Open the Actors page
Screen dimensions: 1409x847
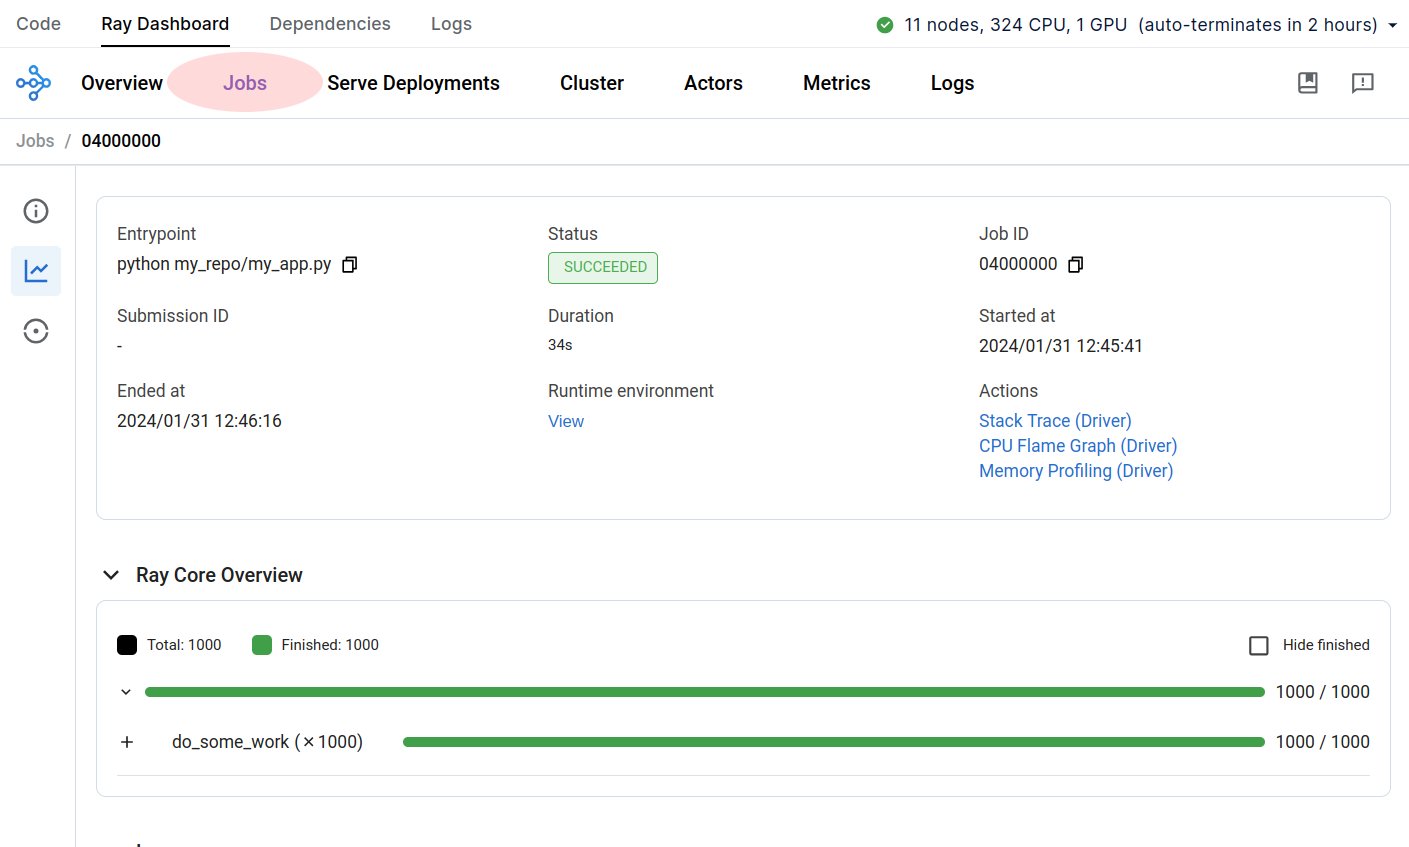click(x=713, y=83)
